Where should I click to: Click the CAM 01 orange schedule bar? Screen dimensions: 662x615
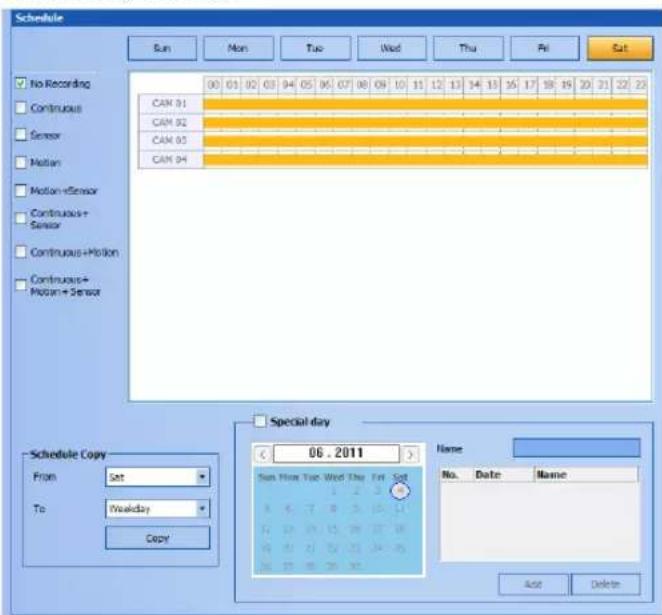(425, 104)
